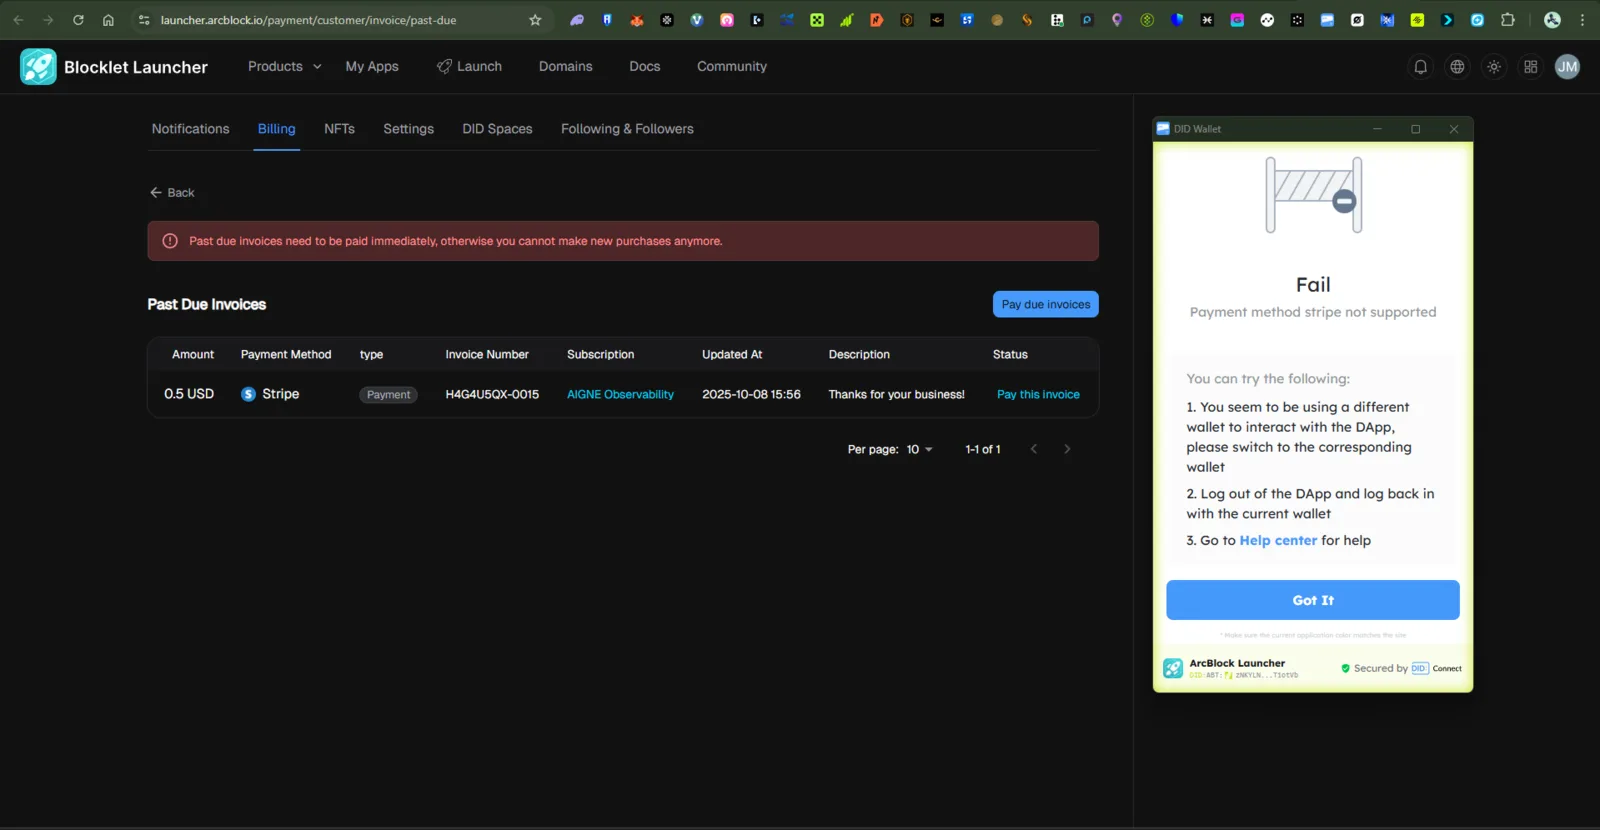Click the Blocklet Launcher rocket logo

[38, 67]
